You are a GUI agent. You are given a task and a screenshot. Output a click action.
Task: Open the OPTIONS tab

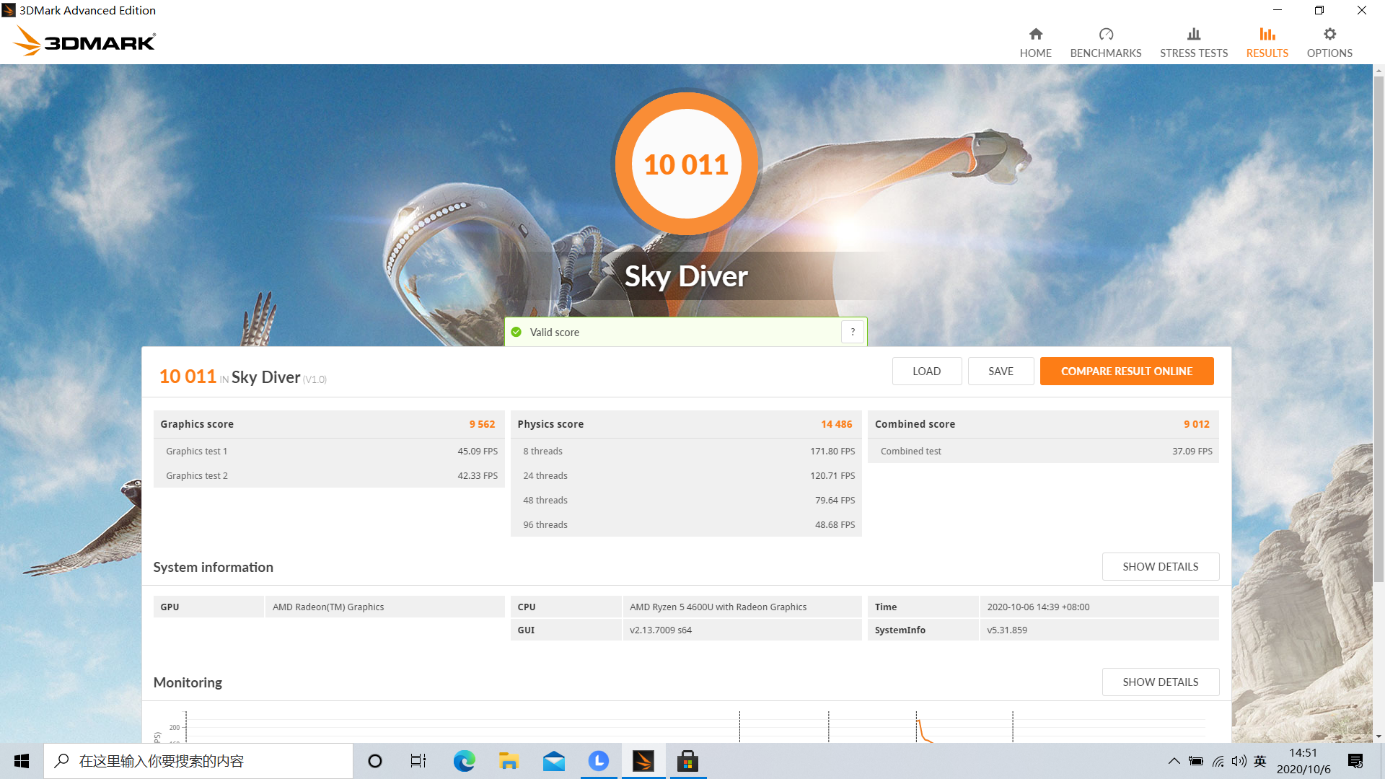coord(1329,42)
